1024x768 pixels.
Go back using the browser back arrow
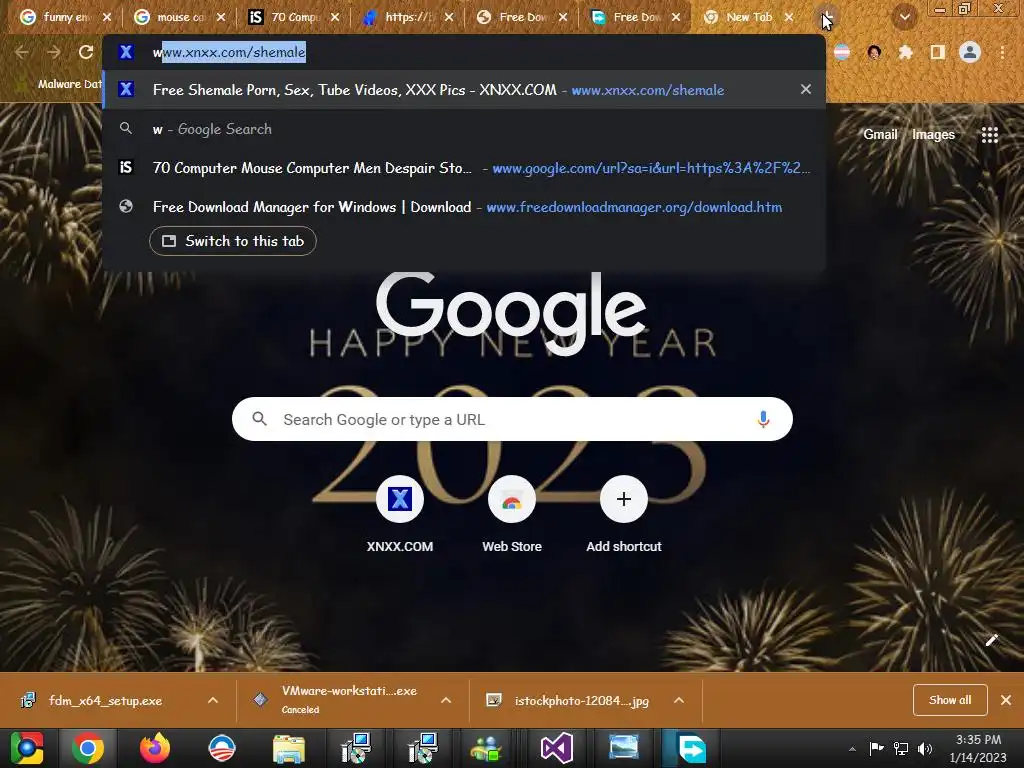(x=22, y=52)
